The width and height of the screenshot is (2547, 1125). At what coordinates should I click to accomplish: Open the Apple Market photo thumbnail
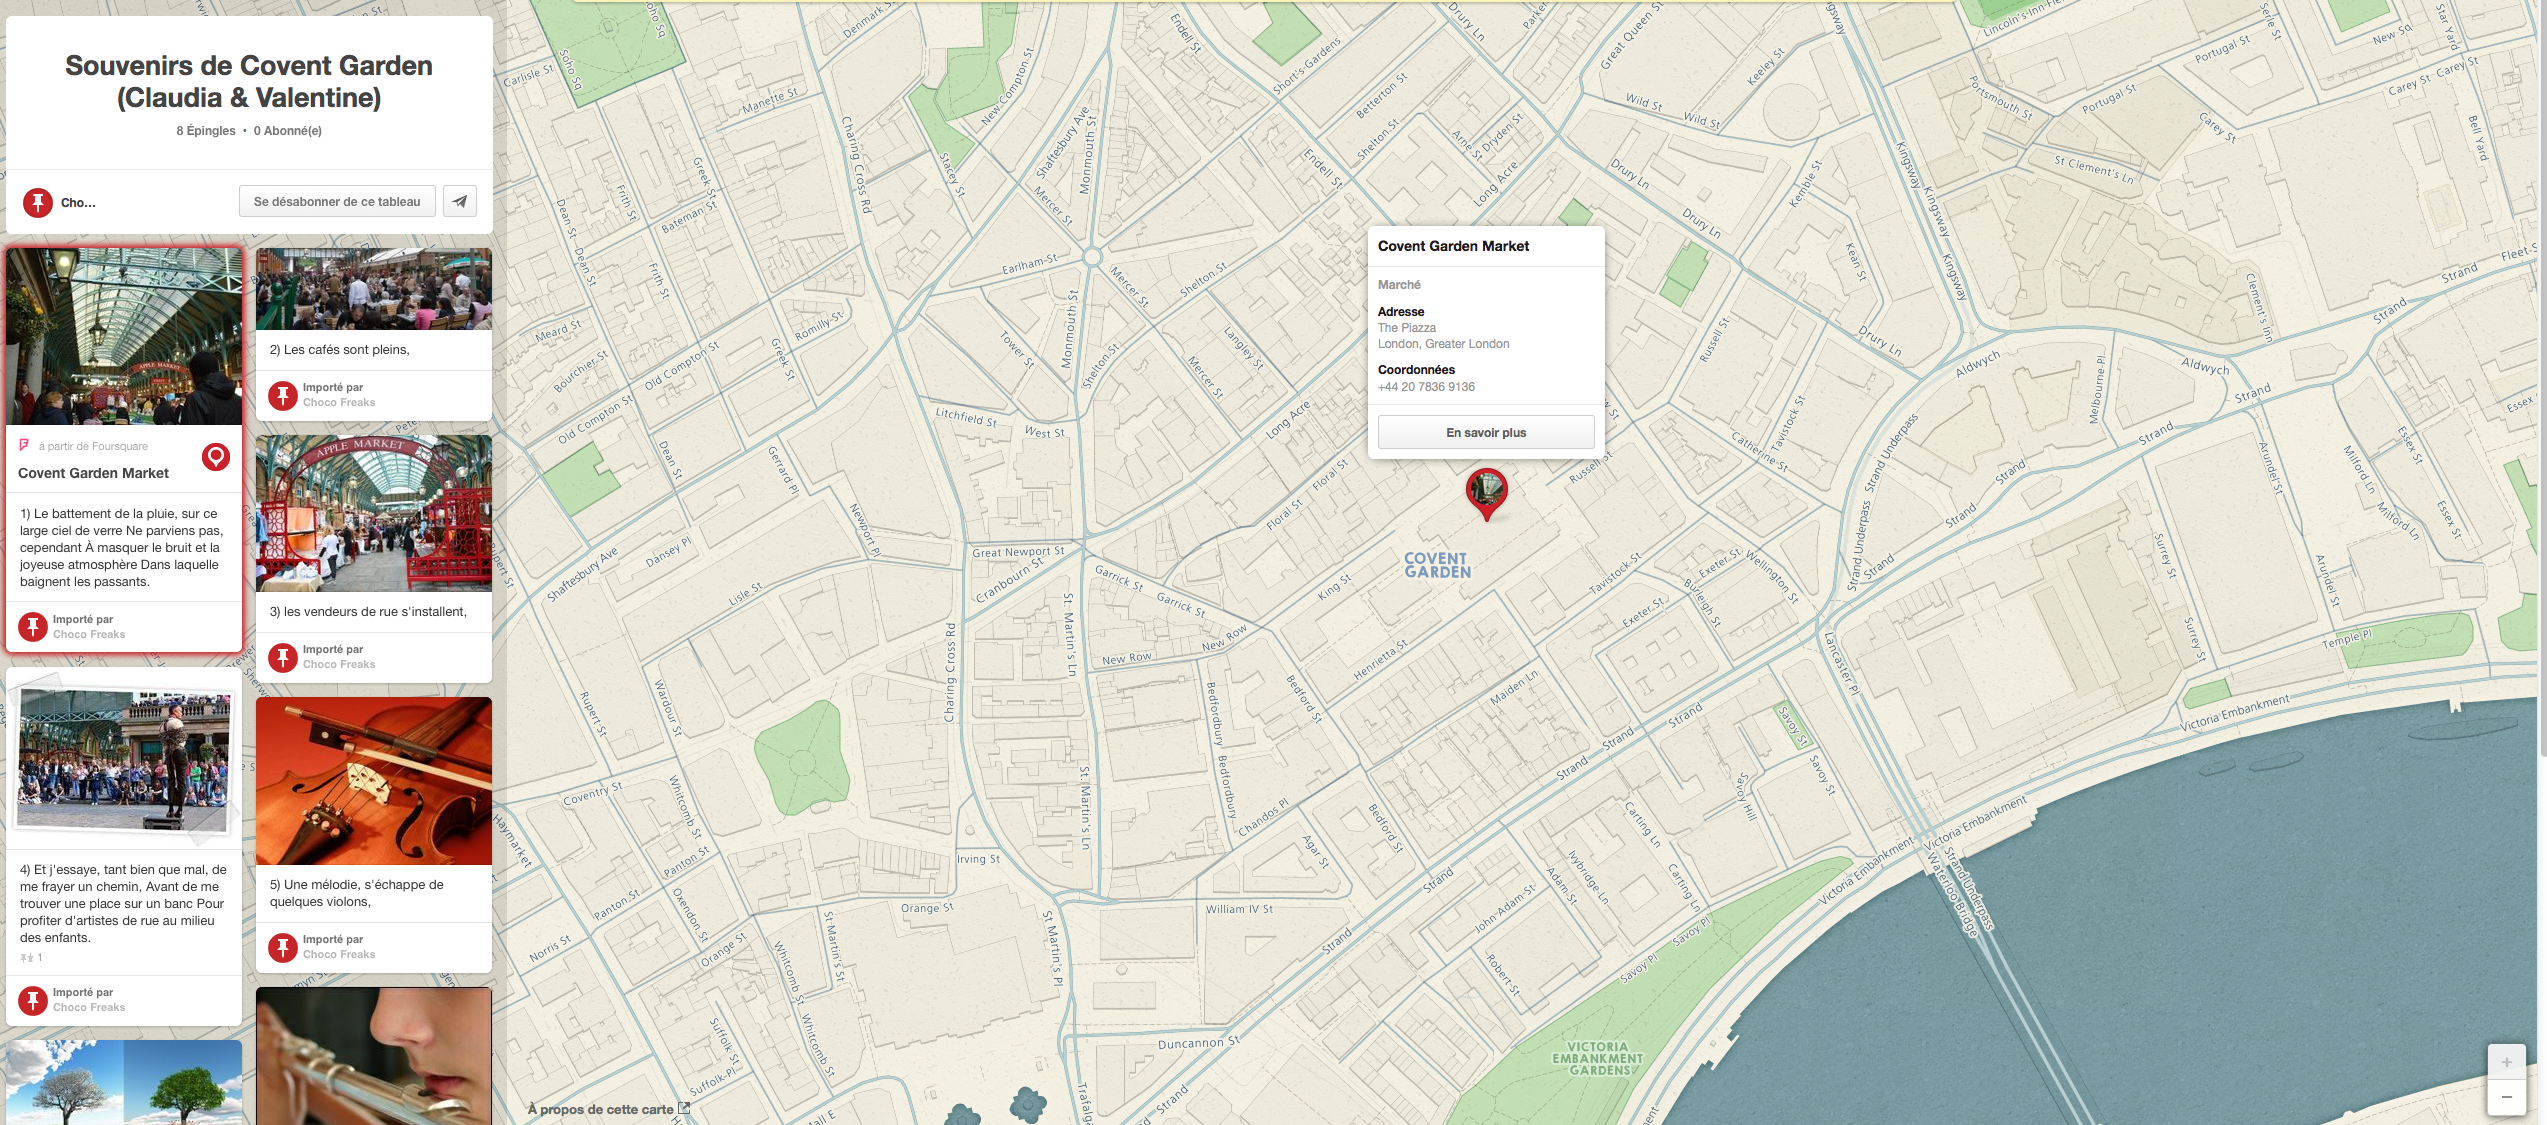coord(374,513)
